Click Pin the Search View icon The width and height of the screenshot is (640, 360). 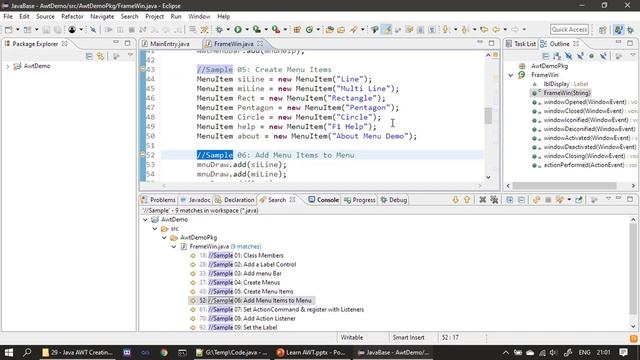[579, 200]
